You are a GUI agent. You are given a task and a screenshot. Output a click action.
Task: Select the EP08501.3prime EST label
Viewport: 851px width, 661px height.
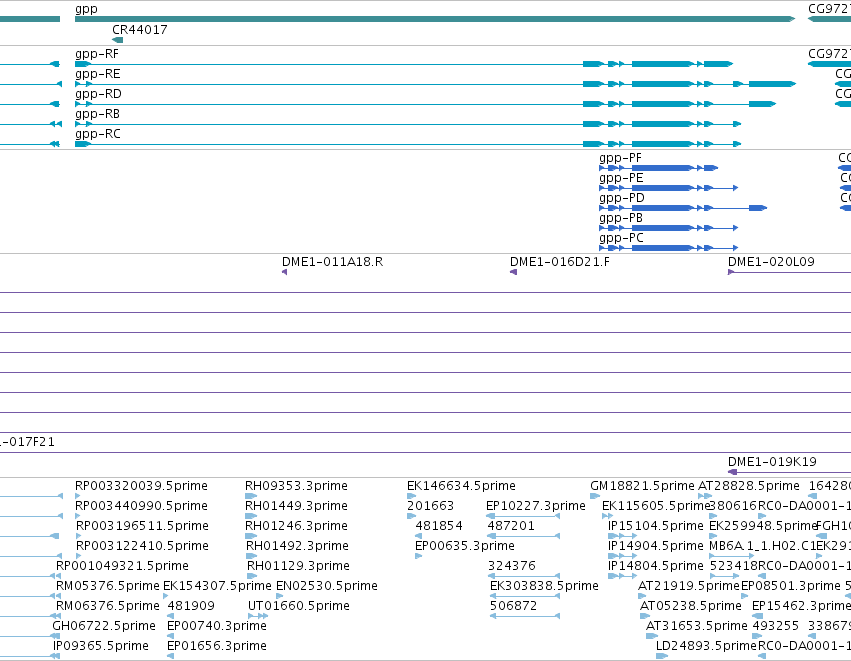(x=791, y=586)
